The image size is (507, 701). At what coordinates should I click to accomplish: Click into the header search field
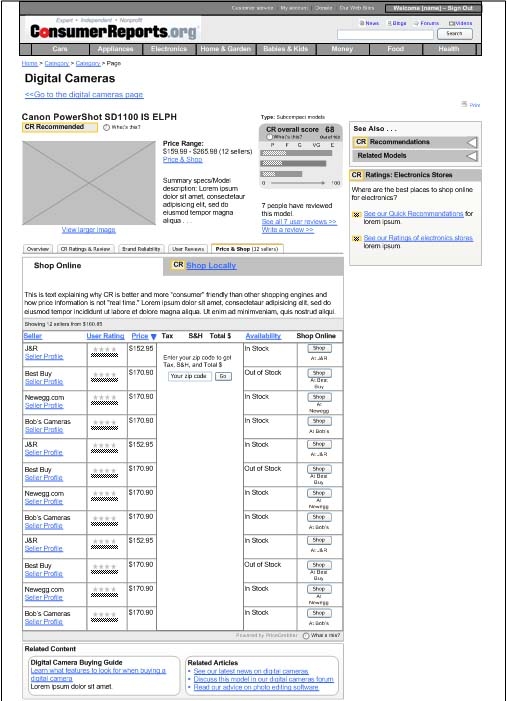click(385, 34)
